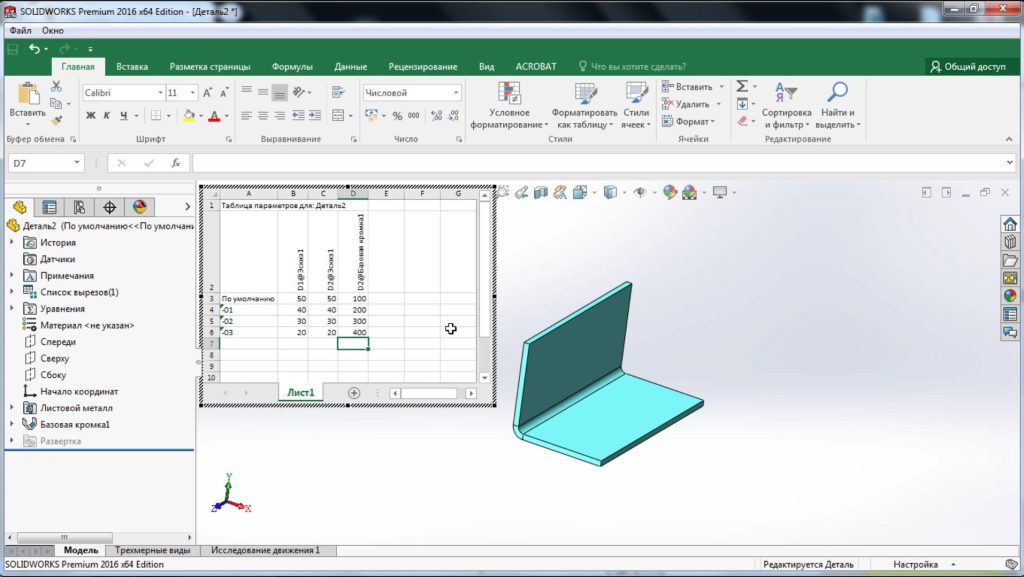Click the section view icon in viewport toolbar
Screen dimensions: 1024x577
tap(541, 192)
